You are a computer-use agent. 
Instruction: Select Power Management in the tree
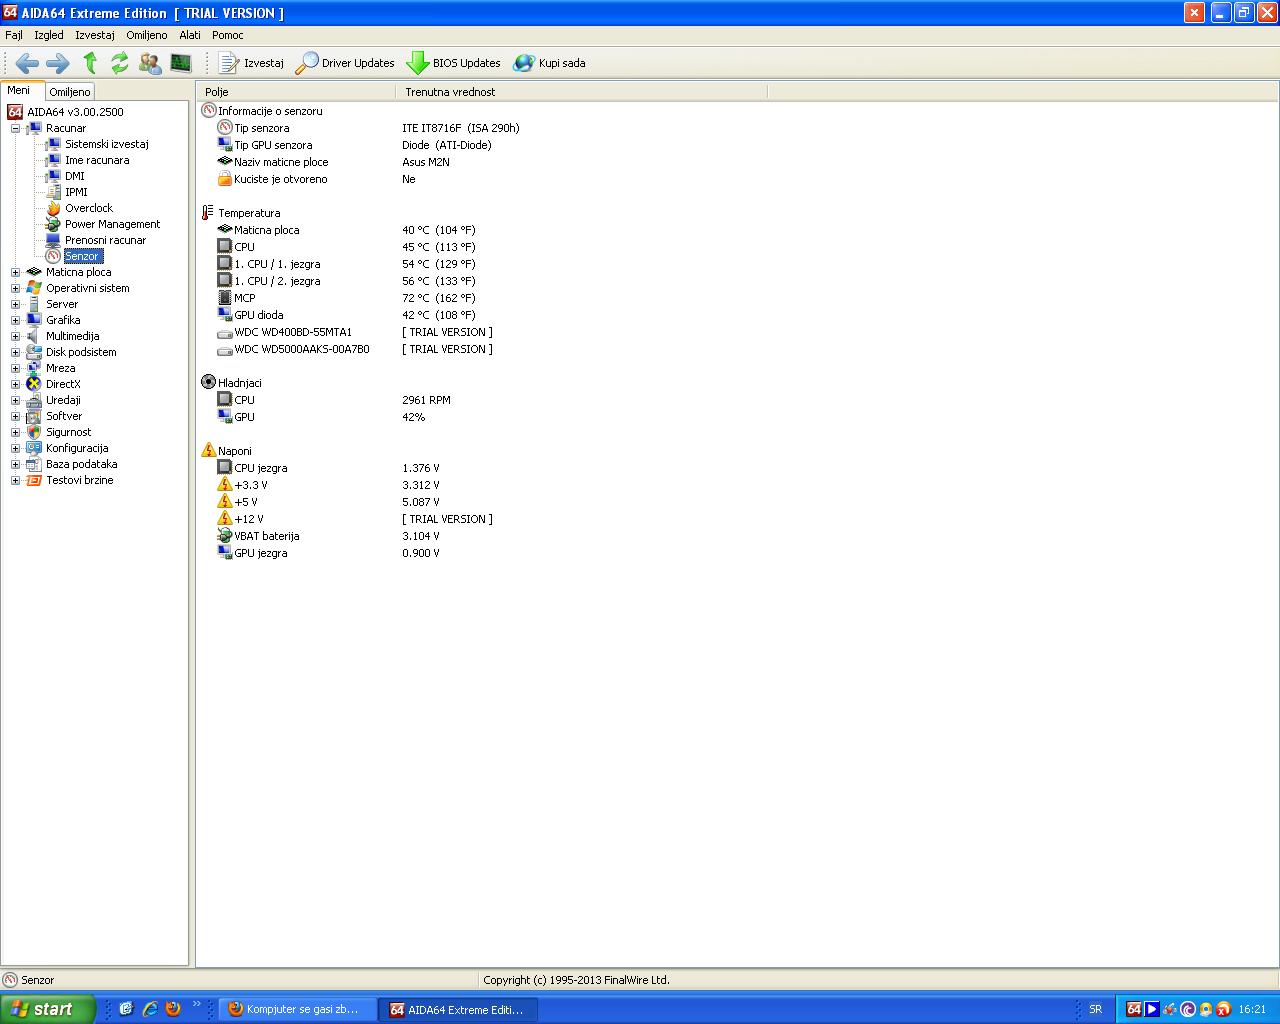pos(113,224)
